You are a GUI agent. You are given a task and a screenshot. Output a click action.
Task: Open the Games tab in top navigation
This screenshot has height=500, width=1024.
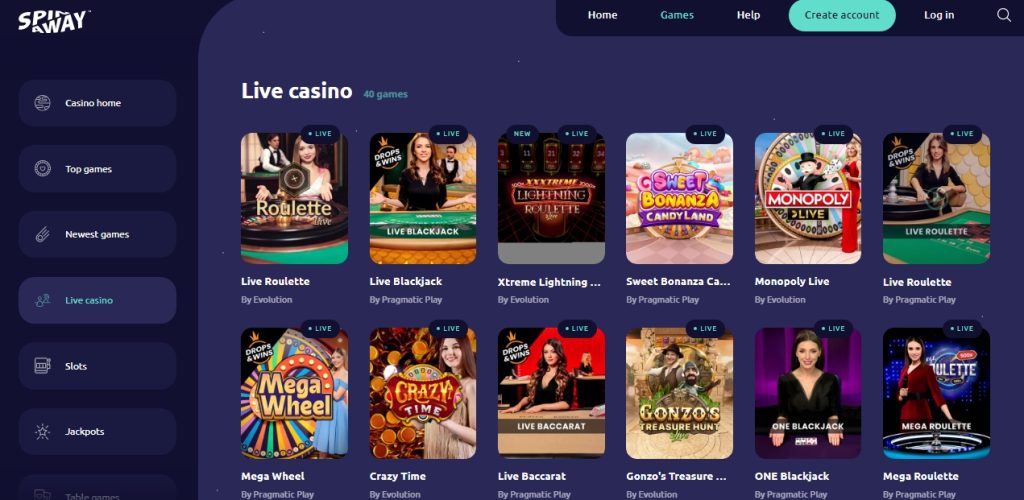tap(677, 15)
